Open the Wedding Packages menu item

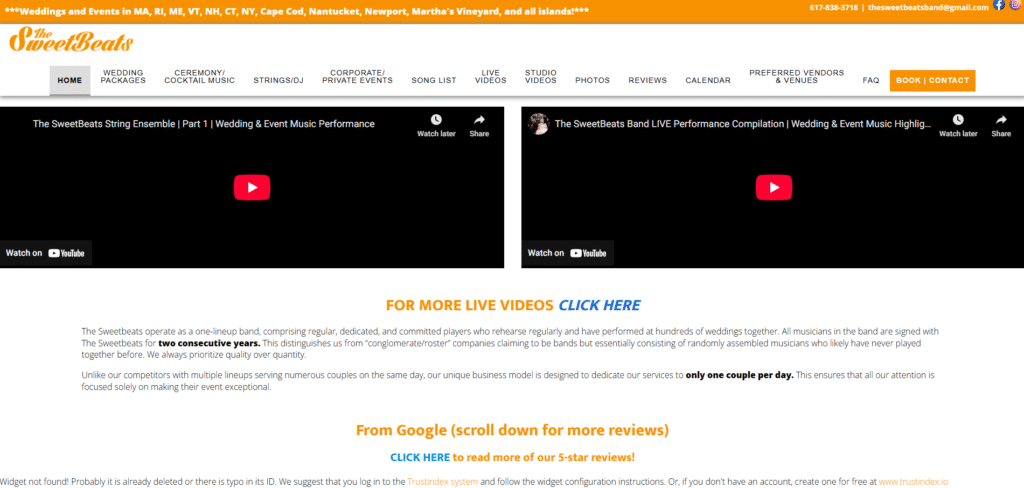123,77
